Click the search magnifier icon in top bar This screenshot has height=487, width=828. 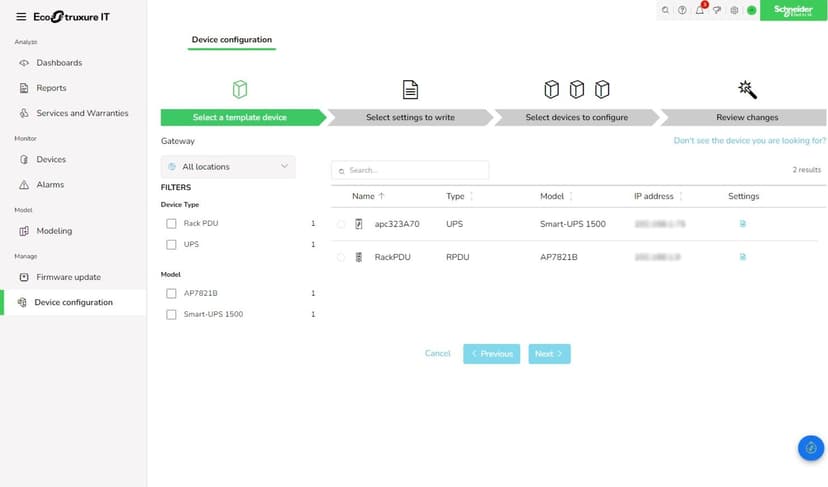[x=665, y=10]
